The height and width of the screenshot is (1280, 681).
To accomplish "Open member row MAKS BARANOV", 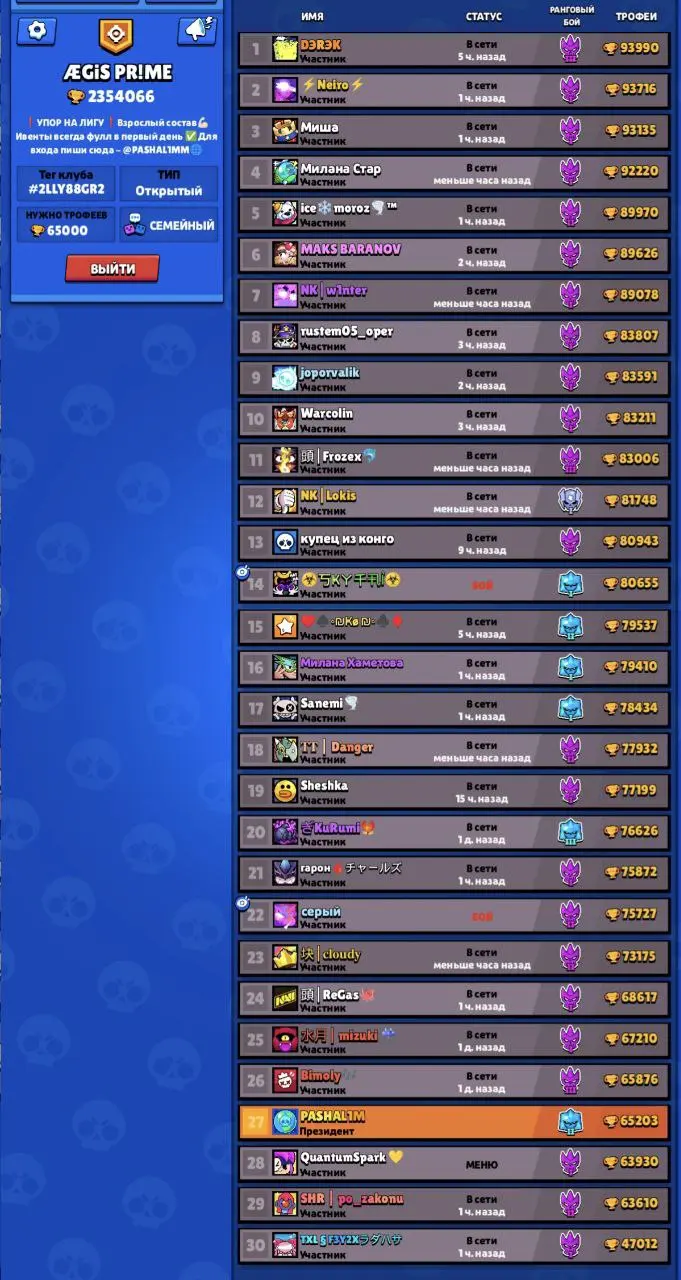I will coord(454,255).
